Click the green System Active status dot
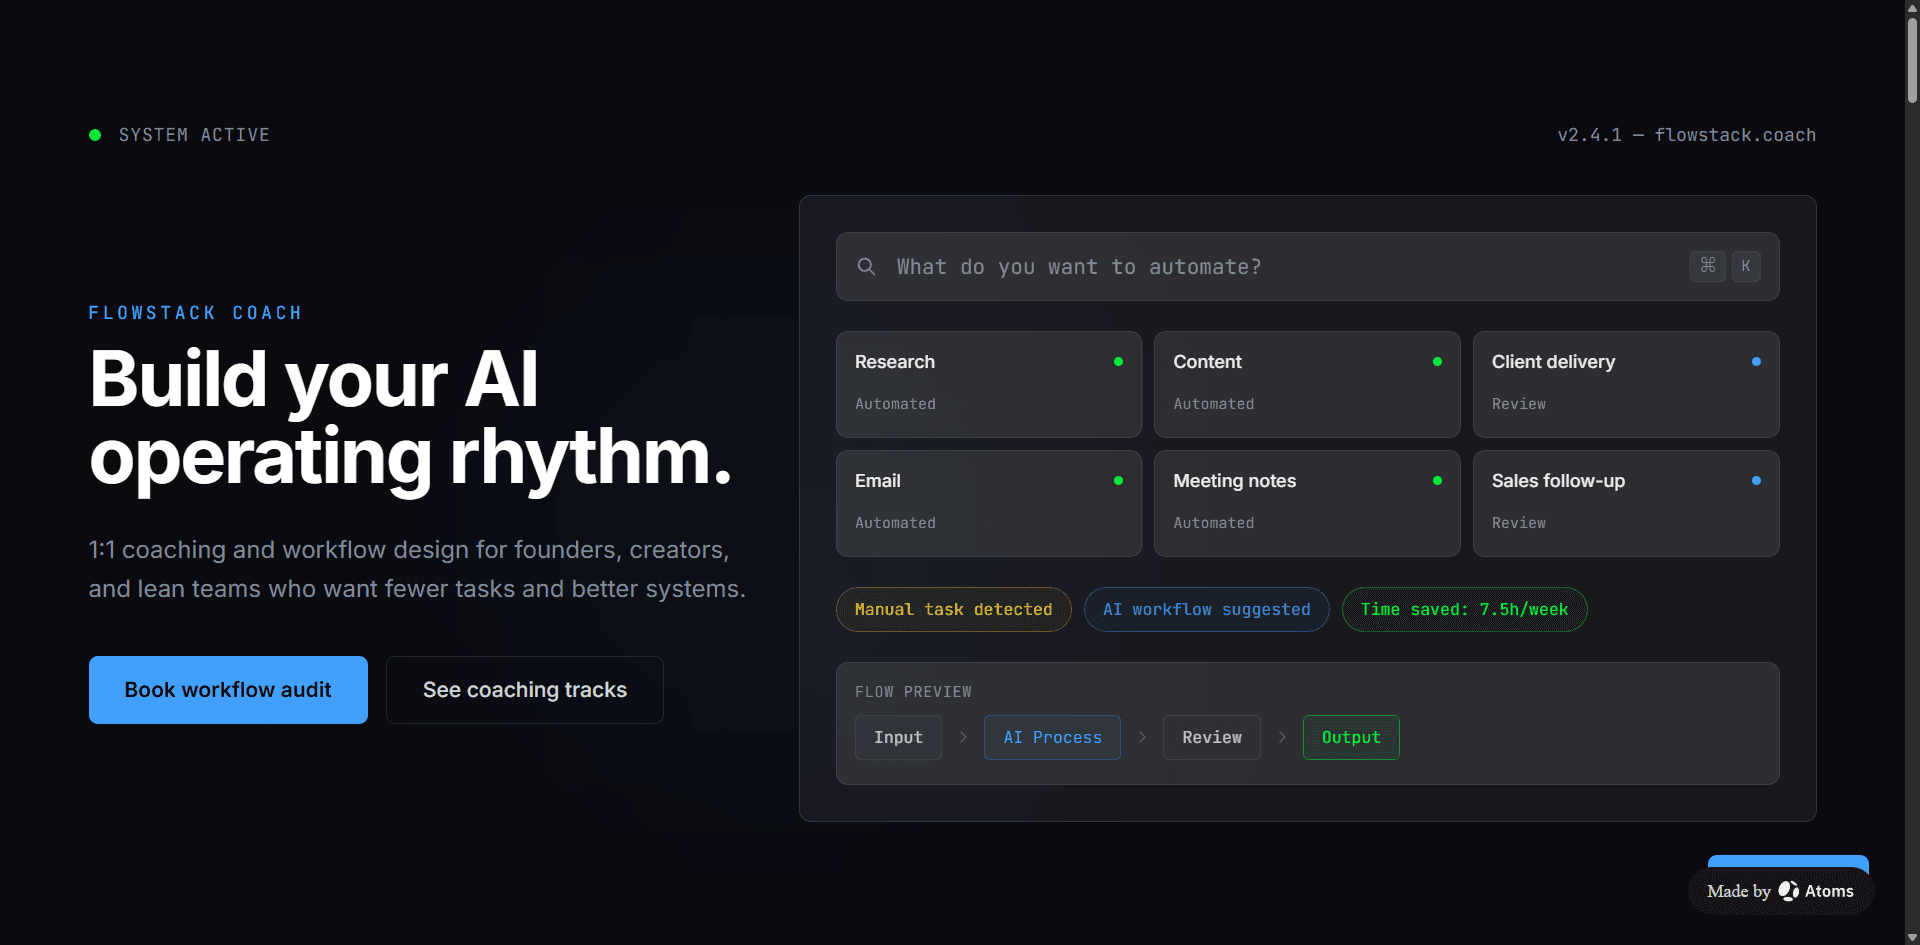This screenshot has width=1920, height=945. coord(95,135)
